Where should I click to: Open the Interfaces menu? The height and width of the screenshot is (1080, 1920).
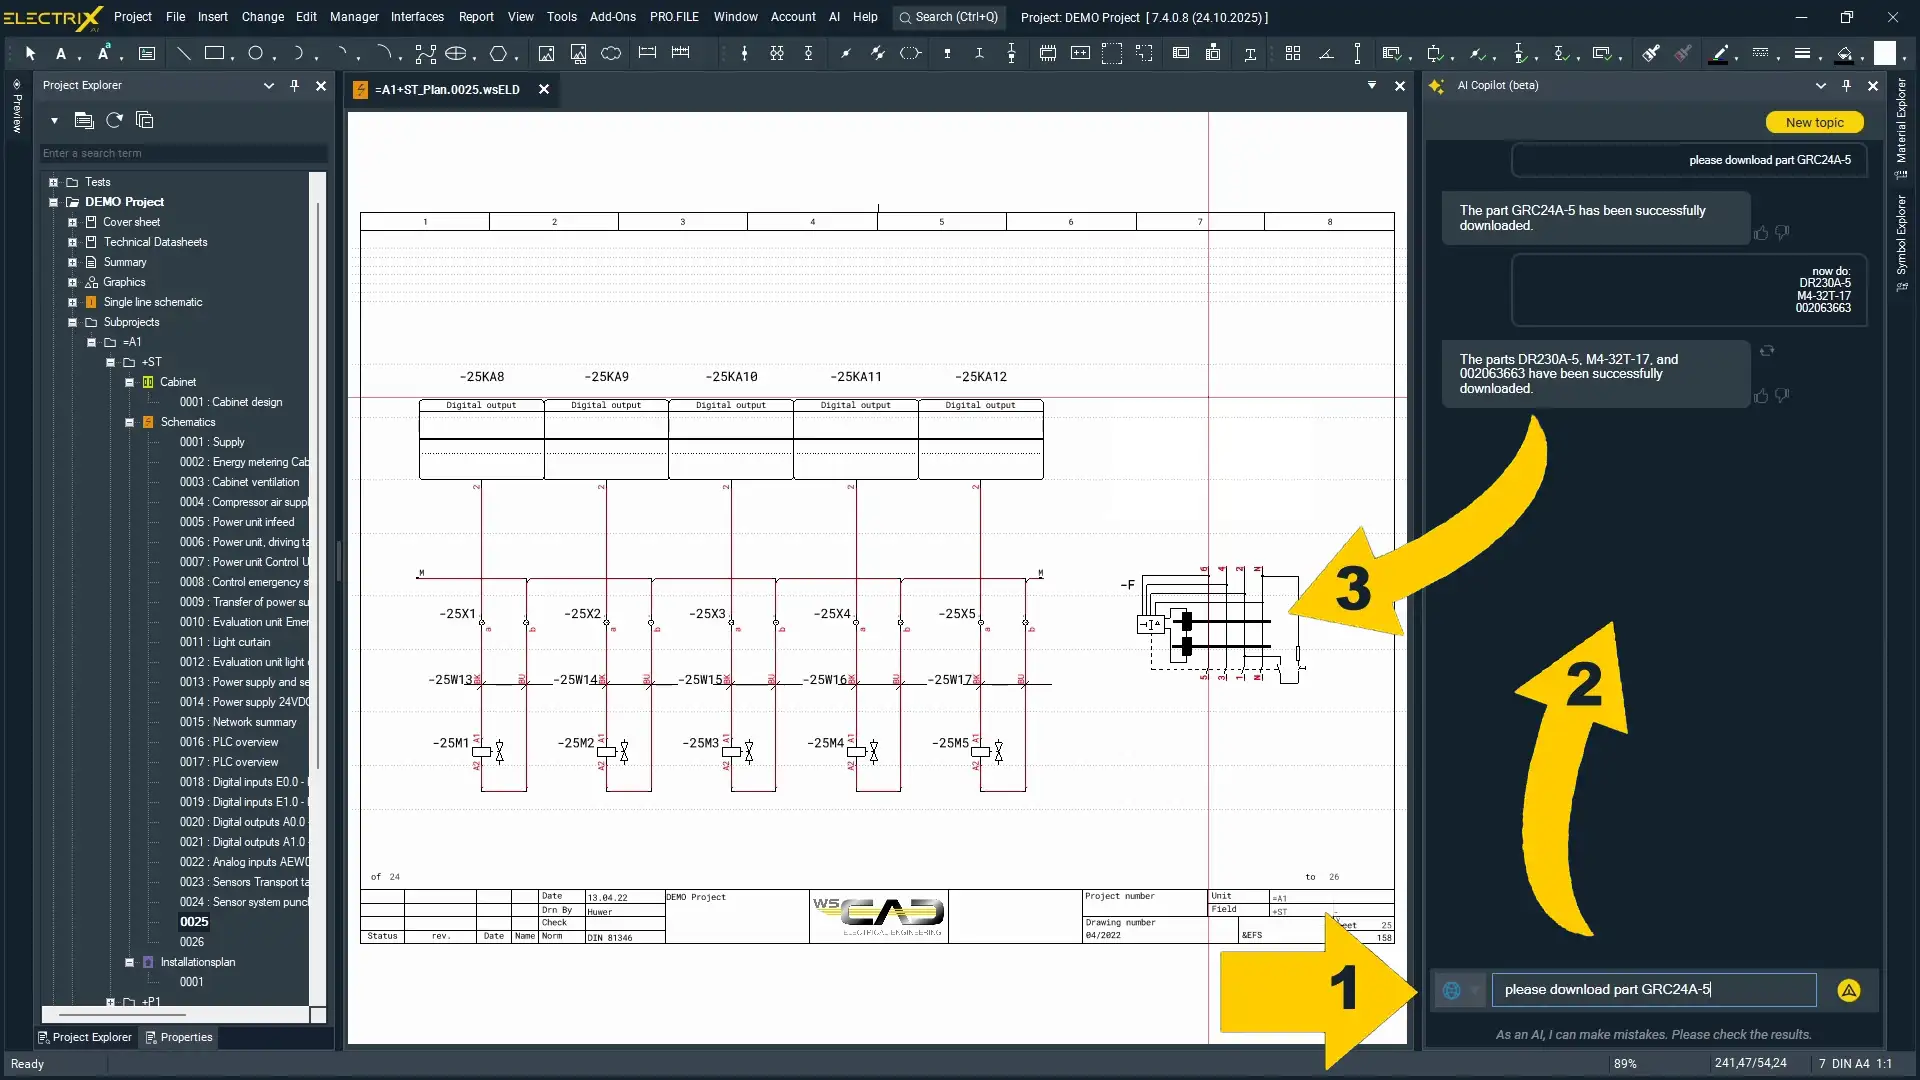point(417,17)
